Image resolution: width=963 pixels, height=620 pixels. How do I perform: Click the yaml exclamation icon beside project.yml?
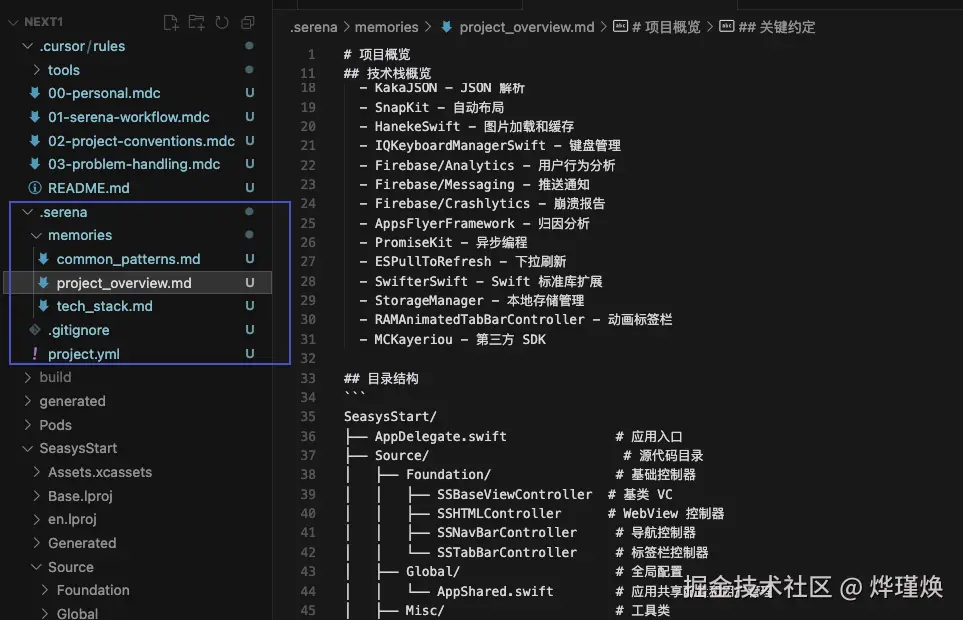pyautogui.click(x=35, y=354)
